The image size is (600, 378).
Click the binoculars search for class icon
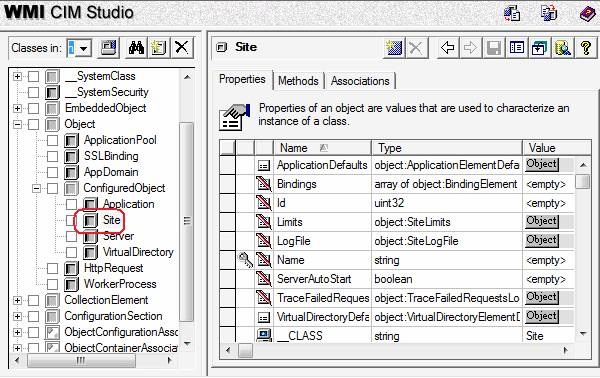[x=136, y=48]
